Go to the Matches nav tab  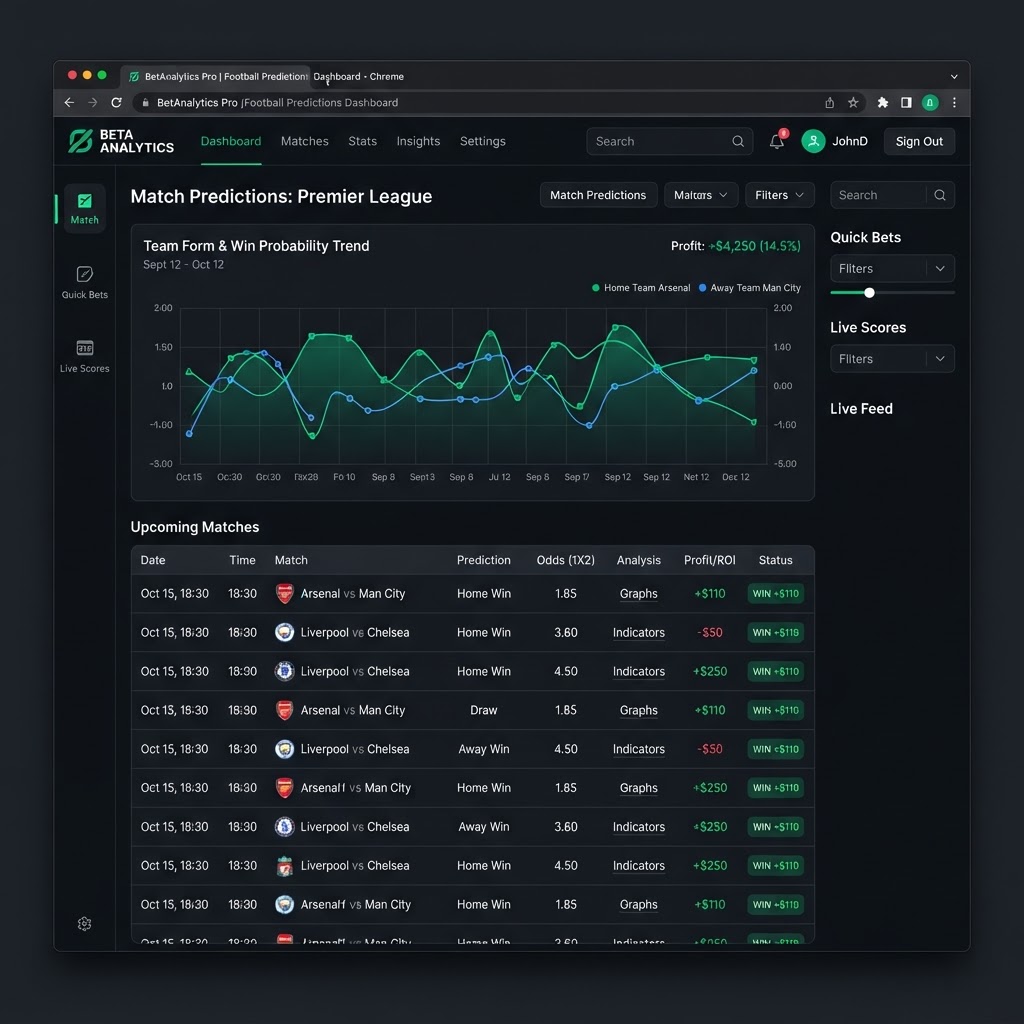coord(304,141)
